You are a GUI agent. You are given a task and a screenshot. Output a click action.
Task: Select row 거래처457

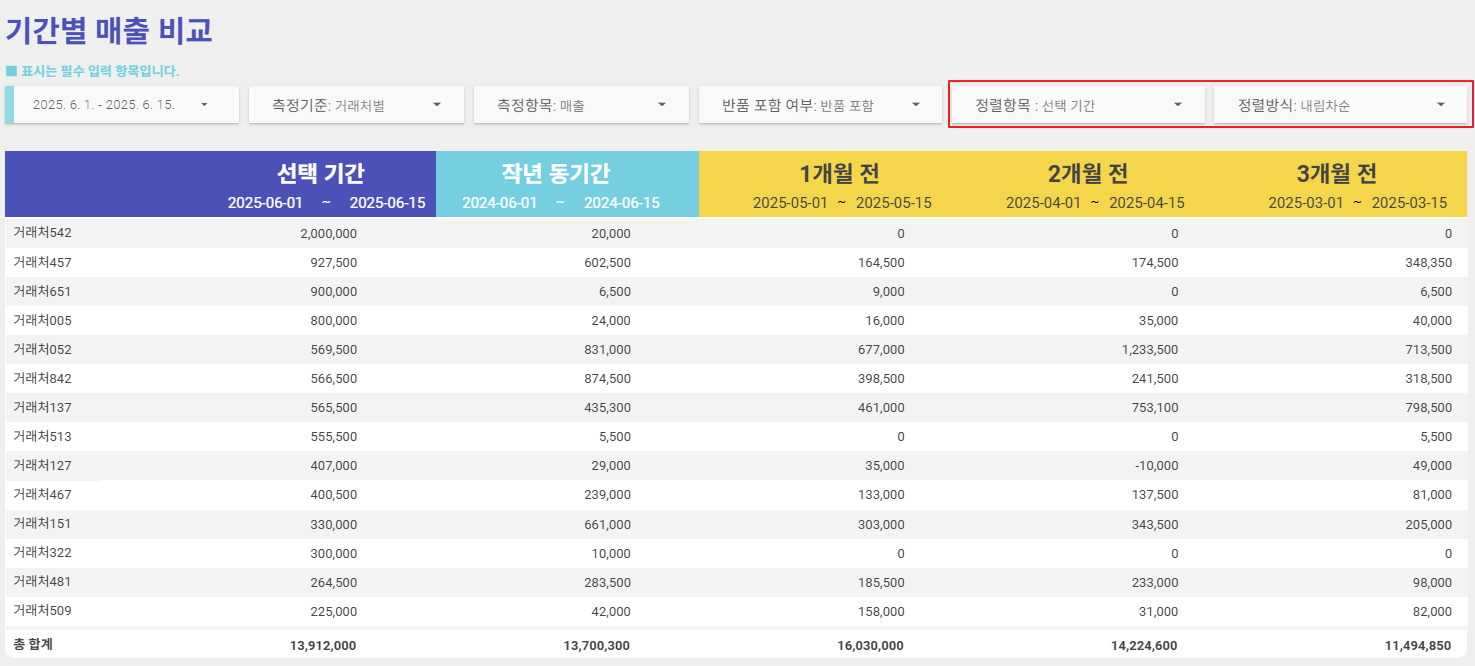point(736,262)
